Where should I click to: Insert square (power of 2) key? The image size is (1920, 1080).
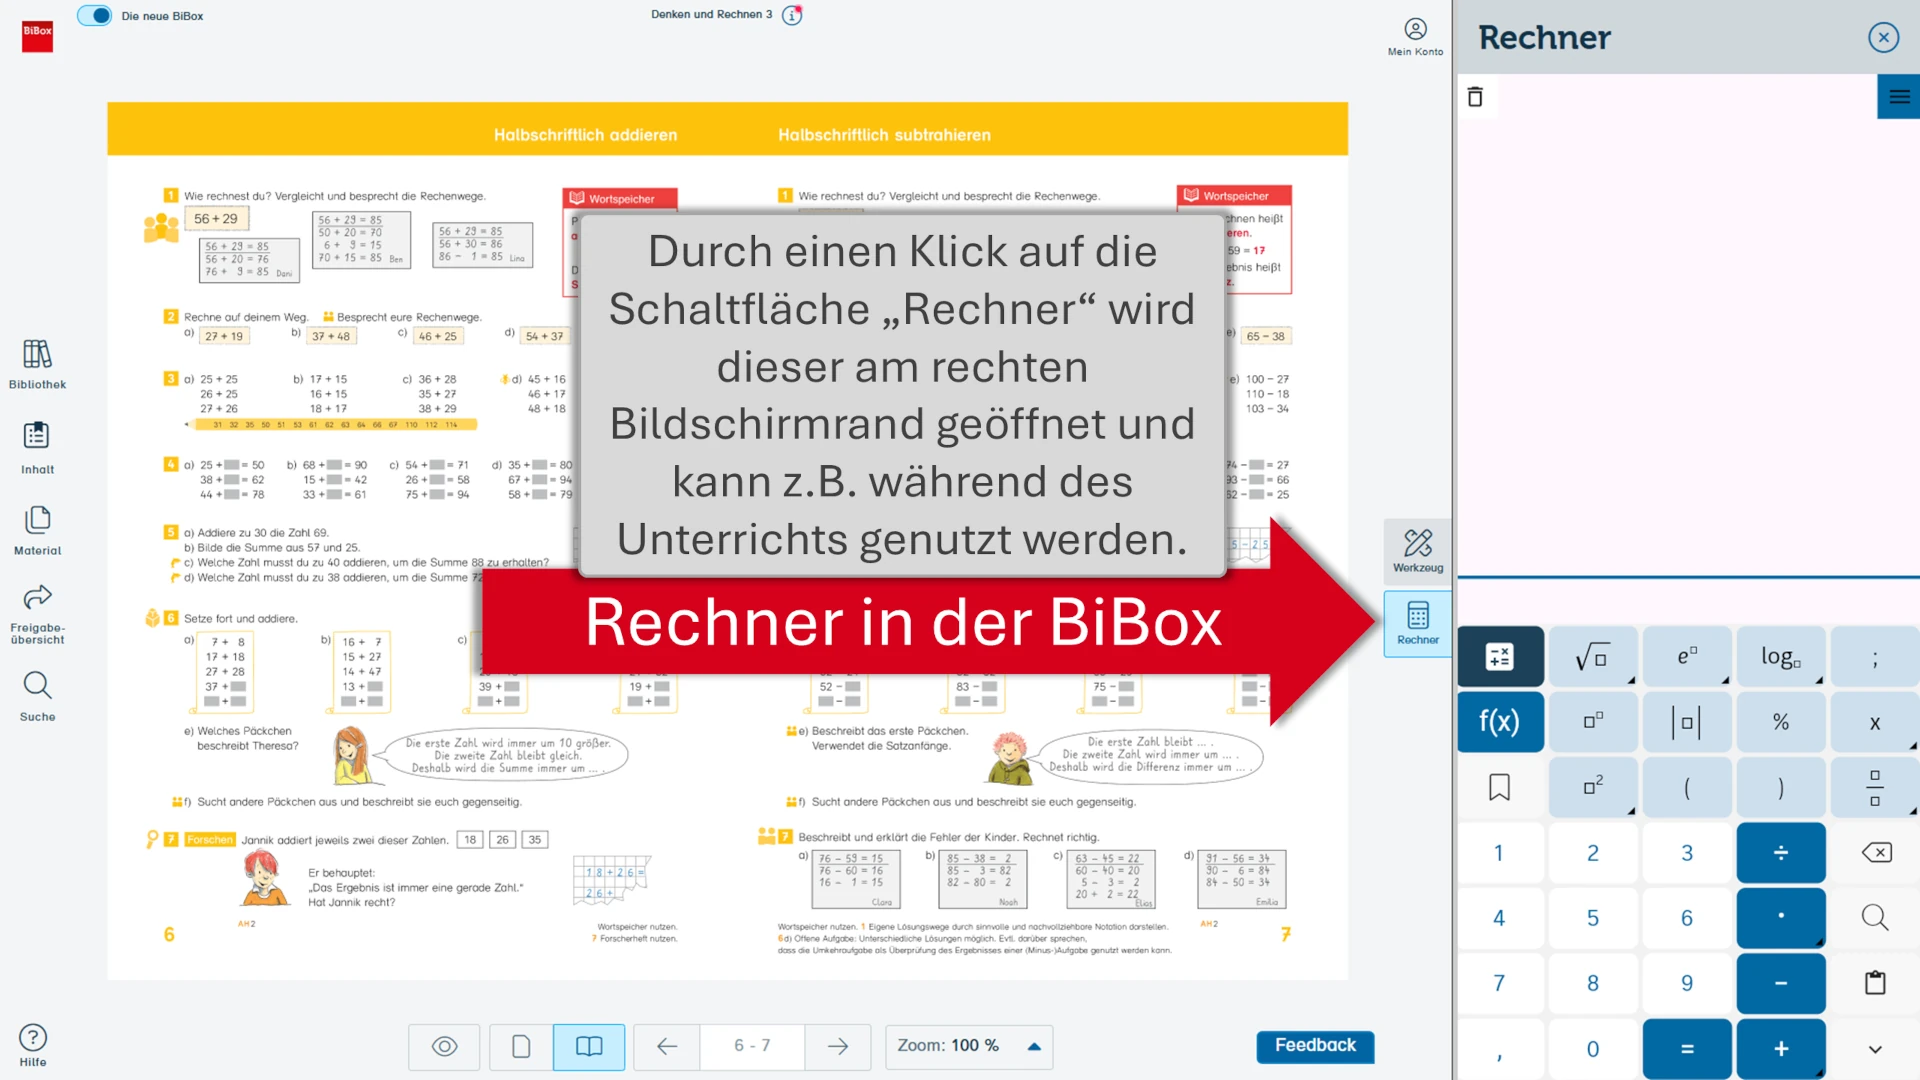1593,788
